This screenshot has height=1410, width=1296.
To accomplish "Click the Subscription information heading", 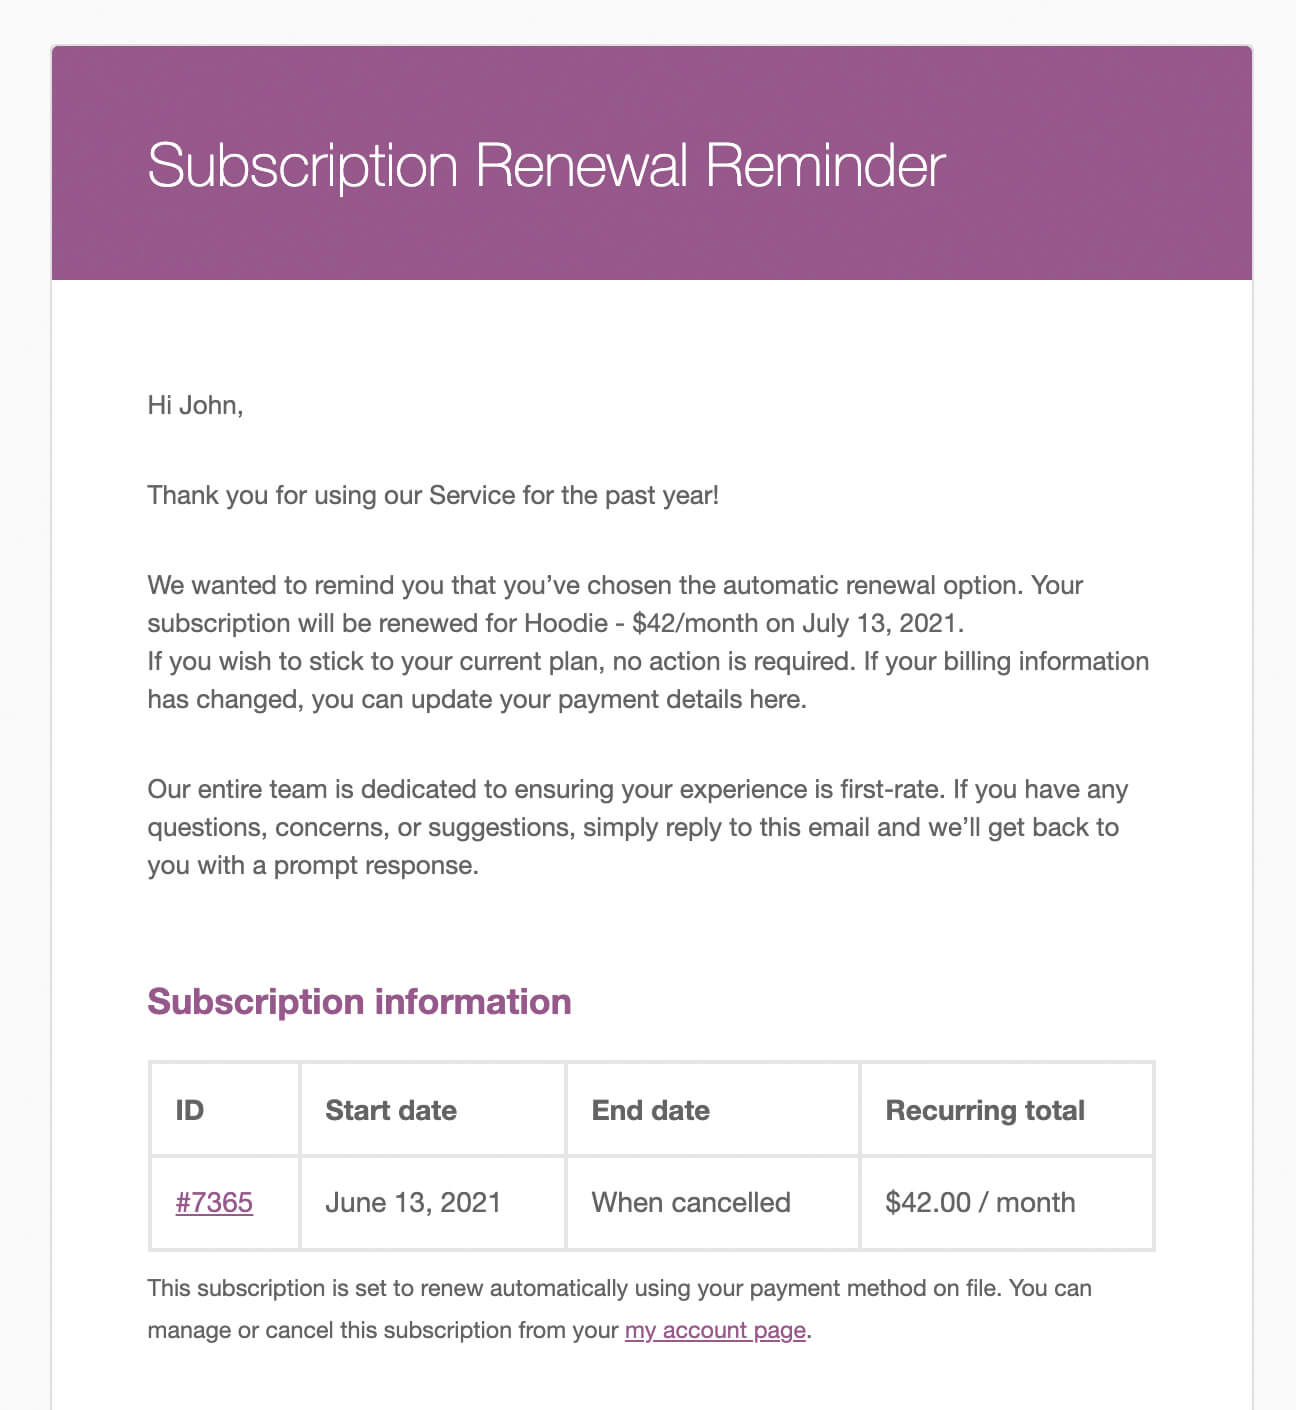I will click(359, 1002).
